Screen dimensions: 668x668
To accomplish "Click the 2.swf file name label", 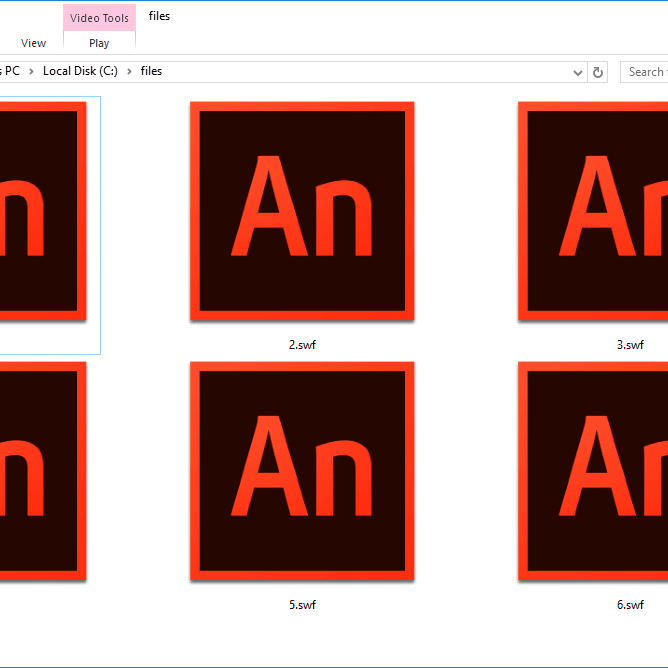I will [x=302, y=345].
